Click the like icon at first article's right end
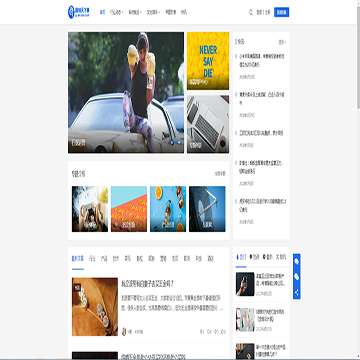This screenshot has height=360, width=360. (223, 332)
